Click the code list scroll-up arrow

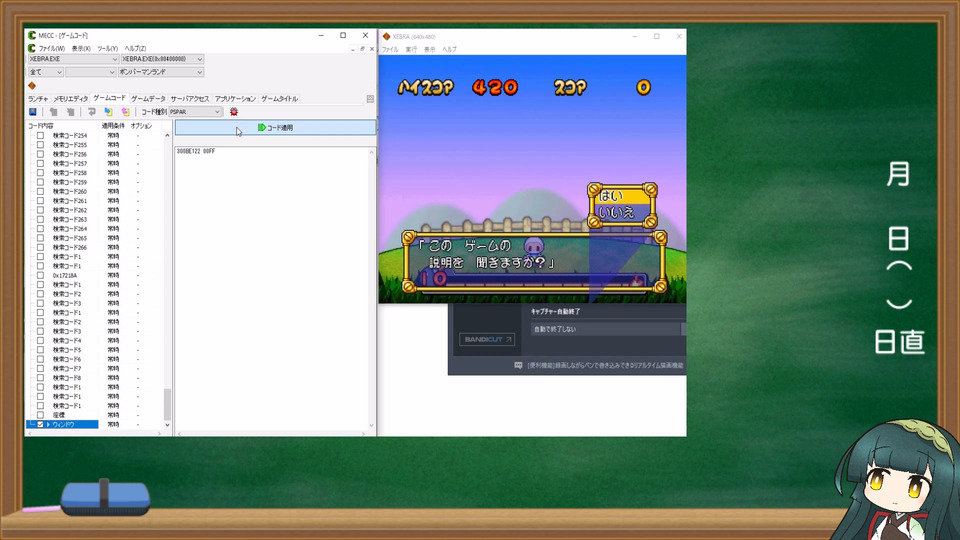click(167, 135)
